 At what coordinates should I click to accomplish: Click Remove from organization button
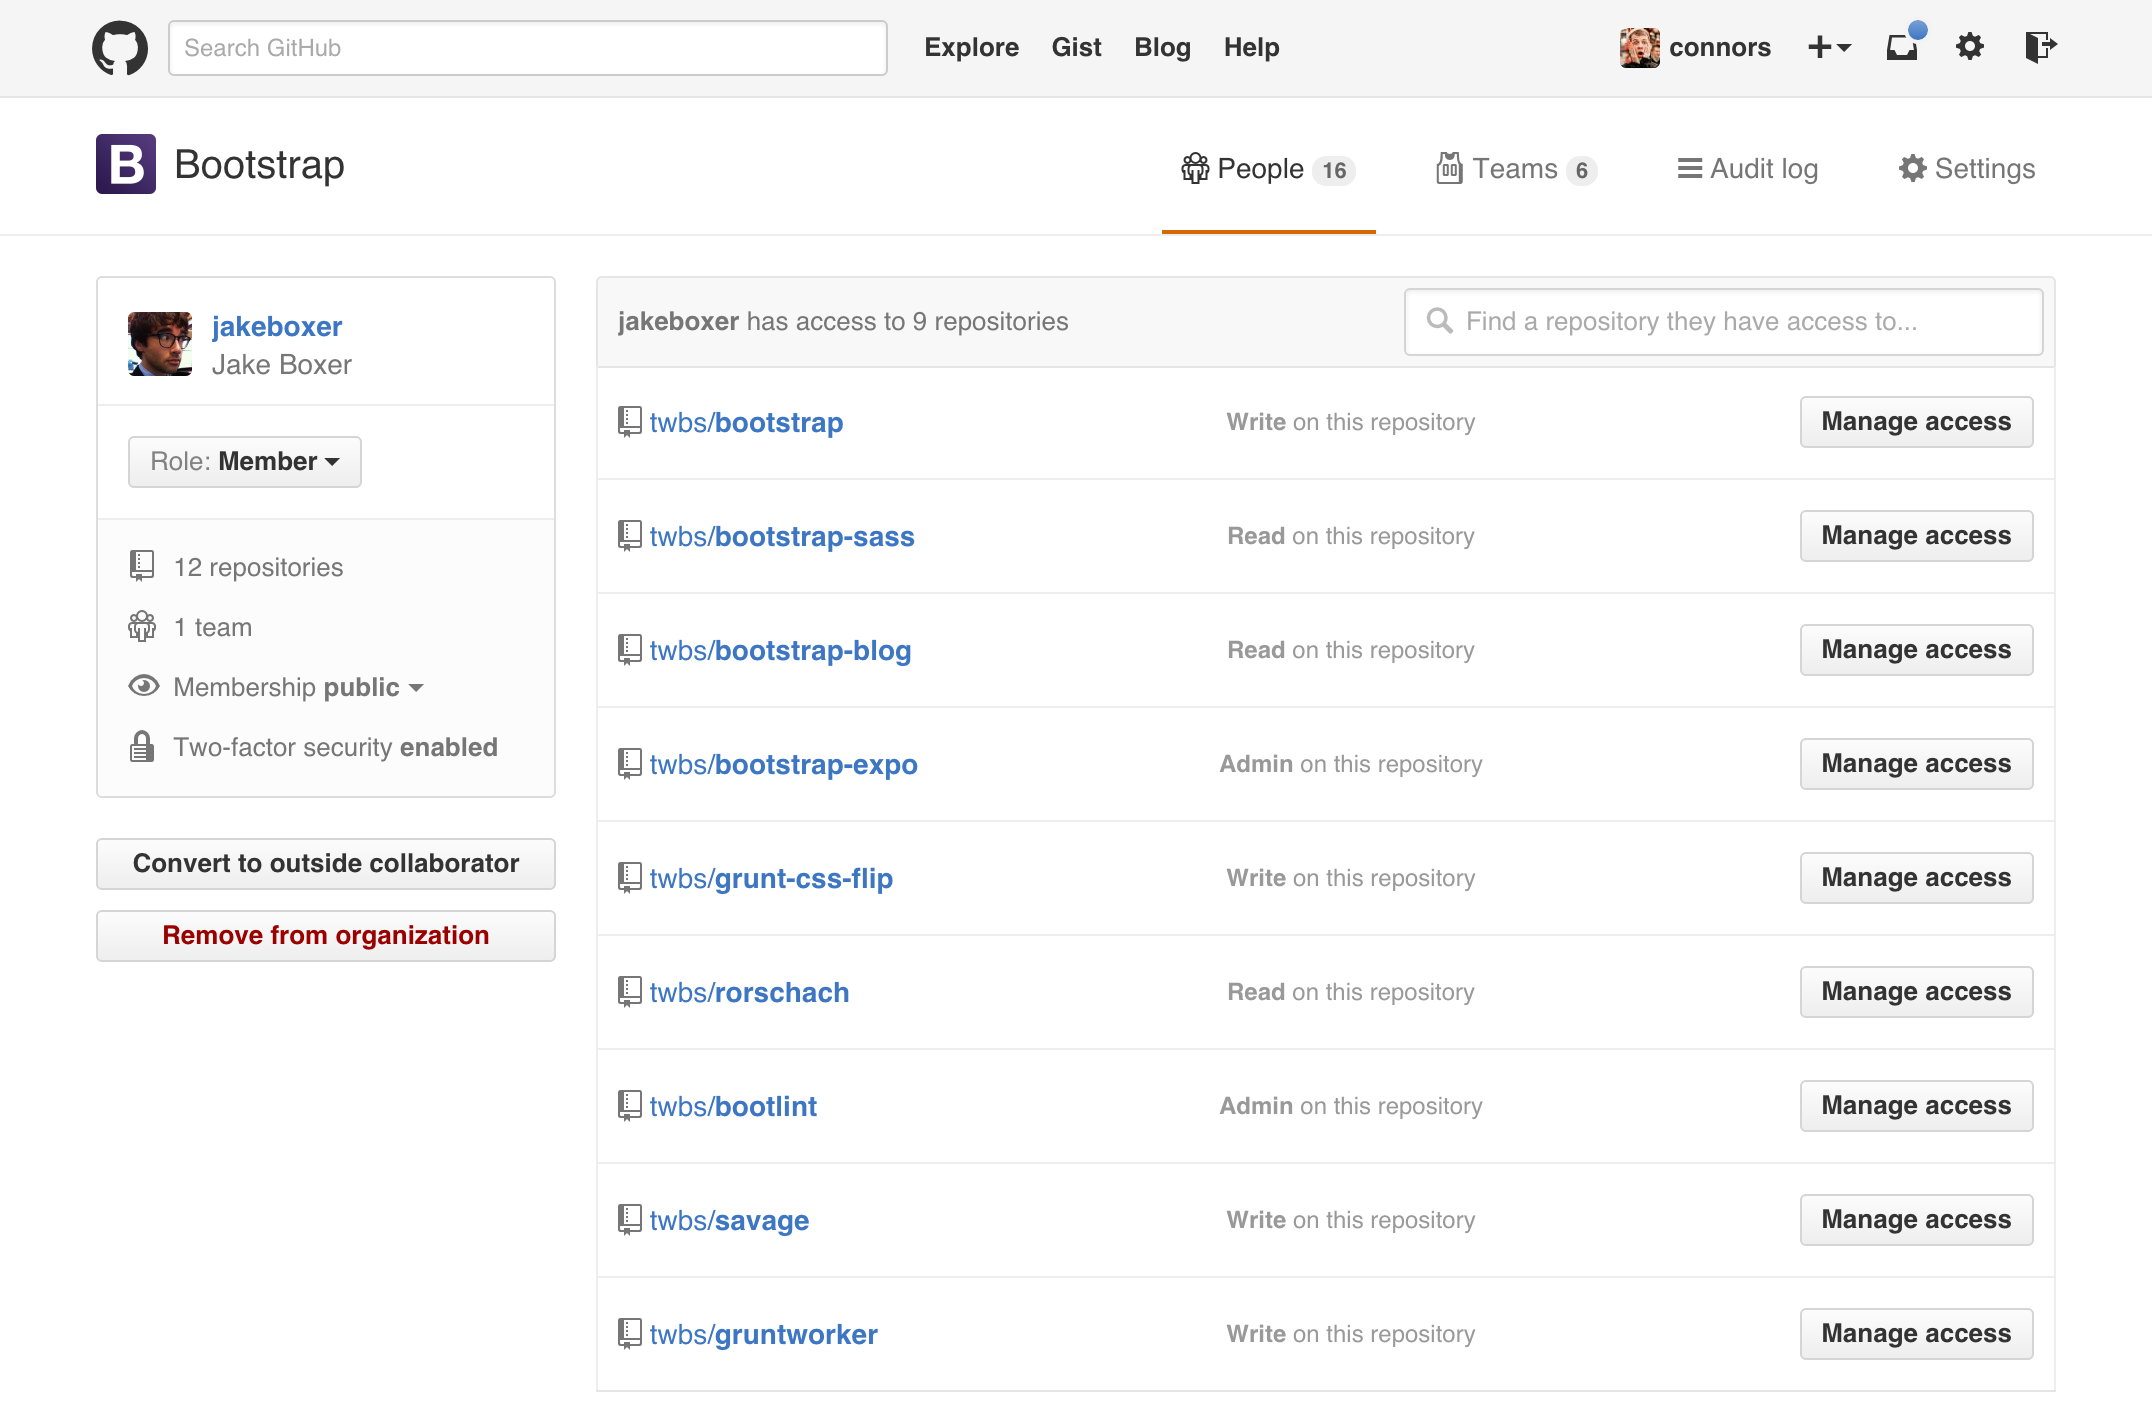[x=326, y=935]
